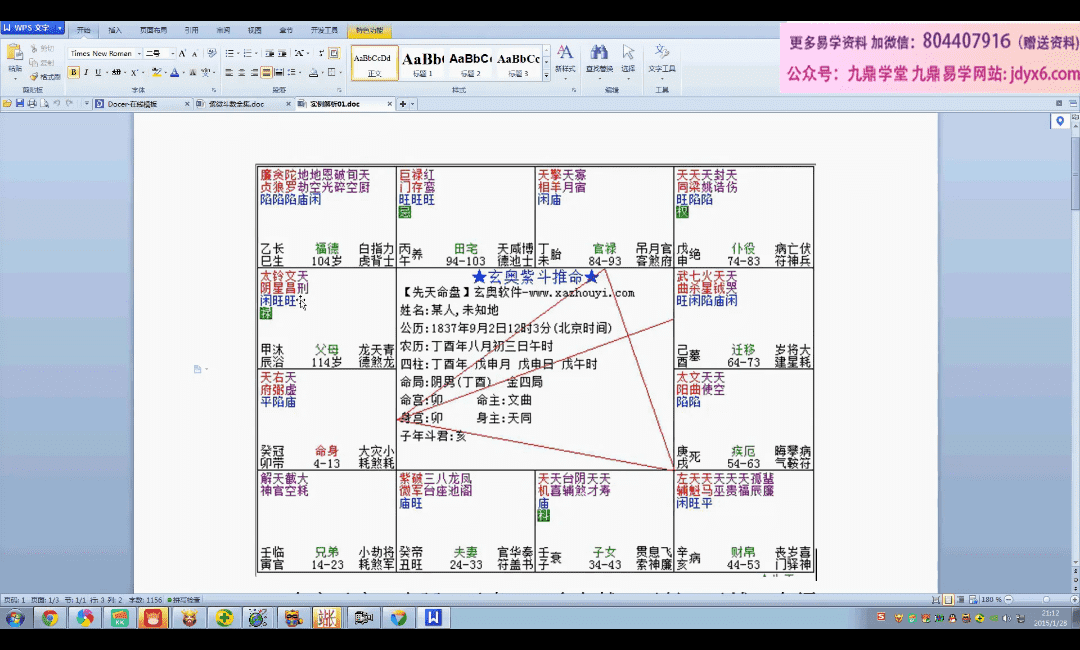Switch to the Docer online templates tab
Image resolution: width=1080 pixels, height=650 pixels.
[135, 104]
